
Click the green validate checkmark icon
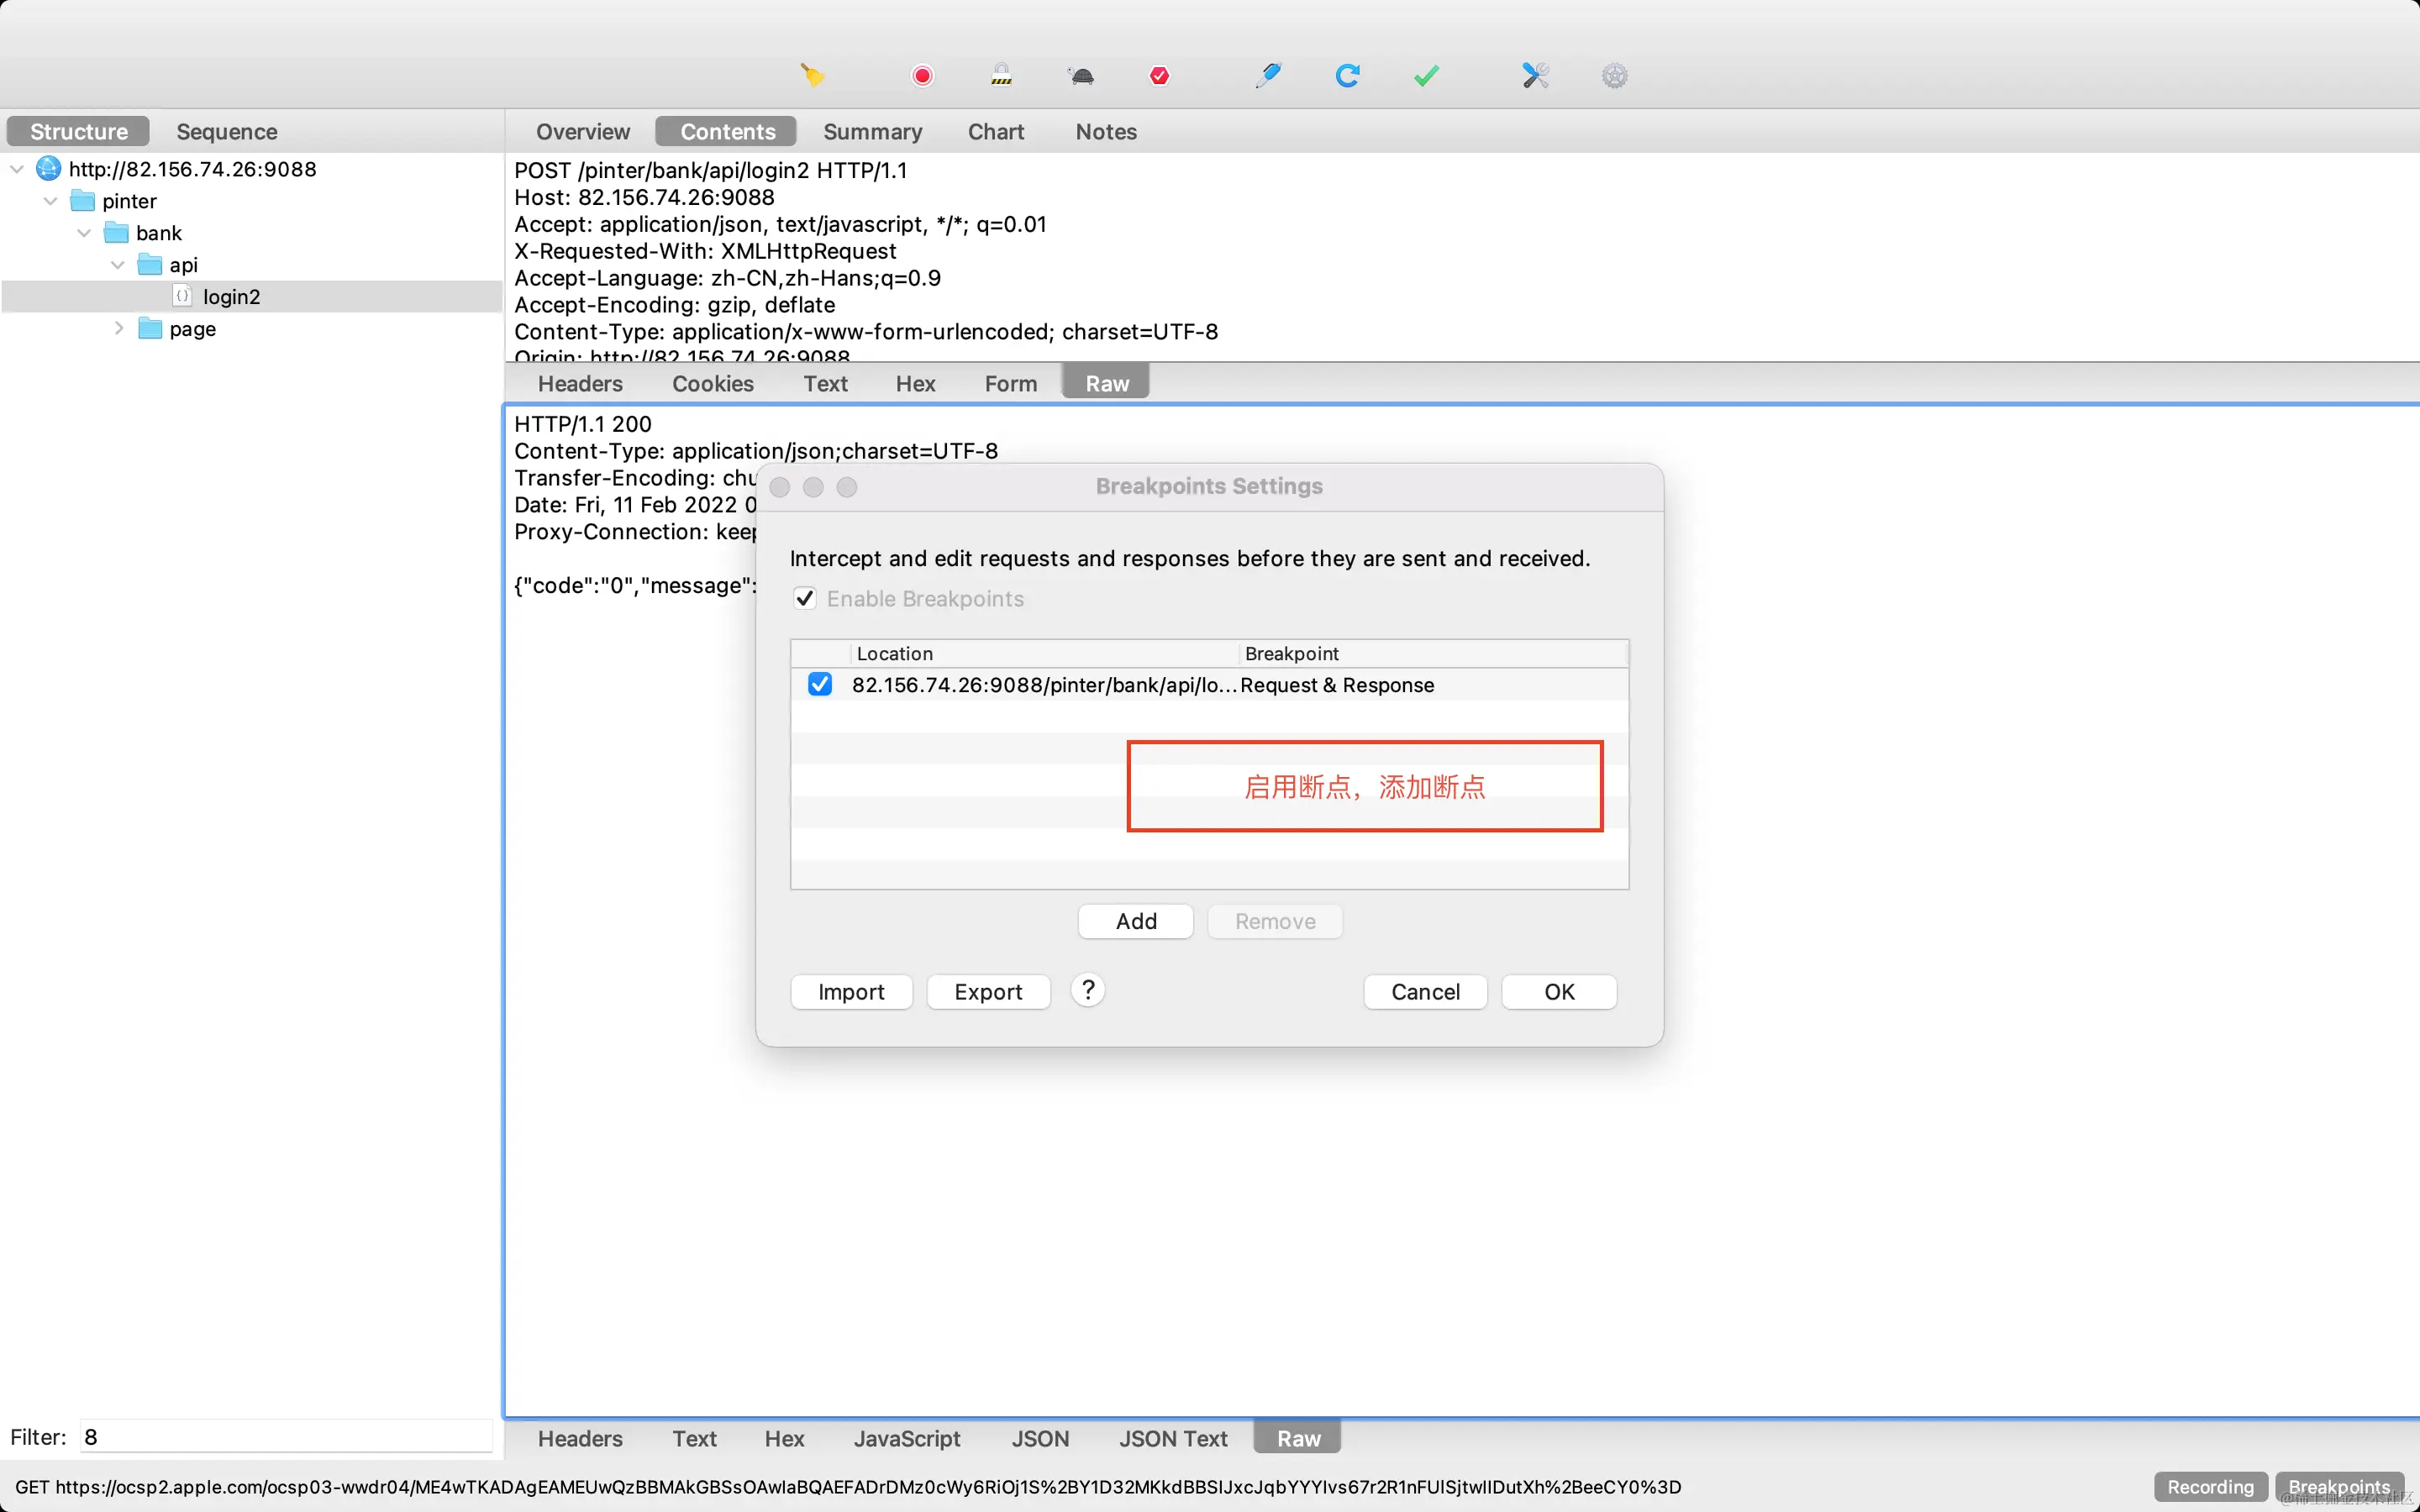point(1426,76)
